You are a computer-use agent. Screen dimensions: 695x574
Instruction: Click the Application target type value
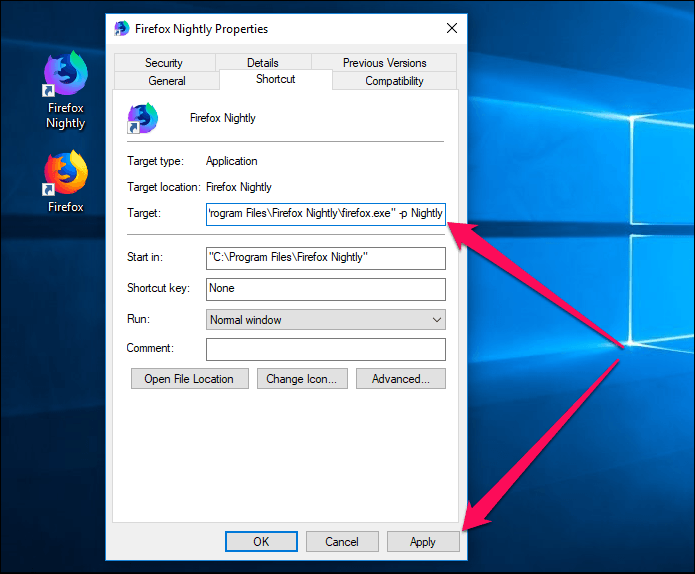(231, 161)
